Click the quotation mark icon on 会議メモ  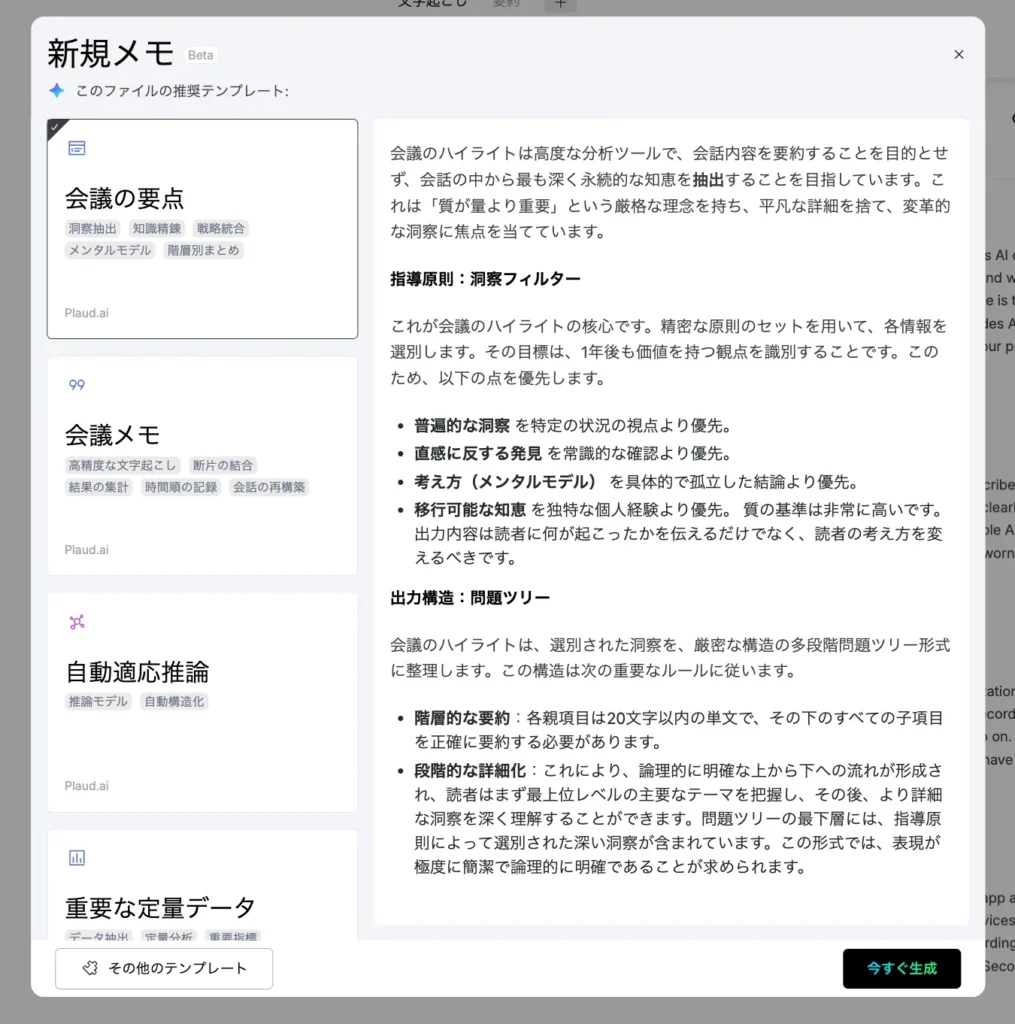77,385
